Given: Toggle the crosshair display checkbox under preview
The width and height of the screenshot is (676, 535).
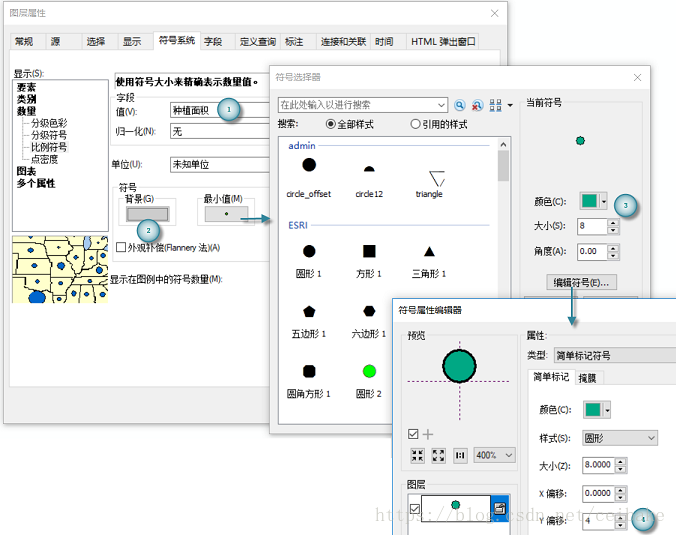Looking at the screenshot, I should coord(413,434).
